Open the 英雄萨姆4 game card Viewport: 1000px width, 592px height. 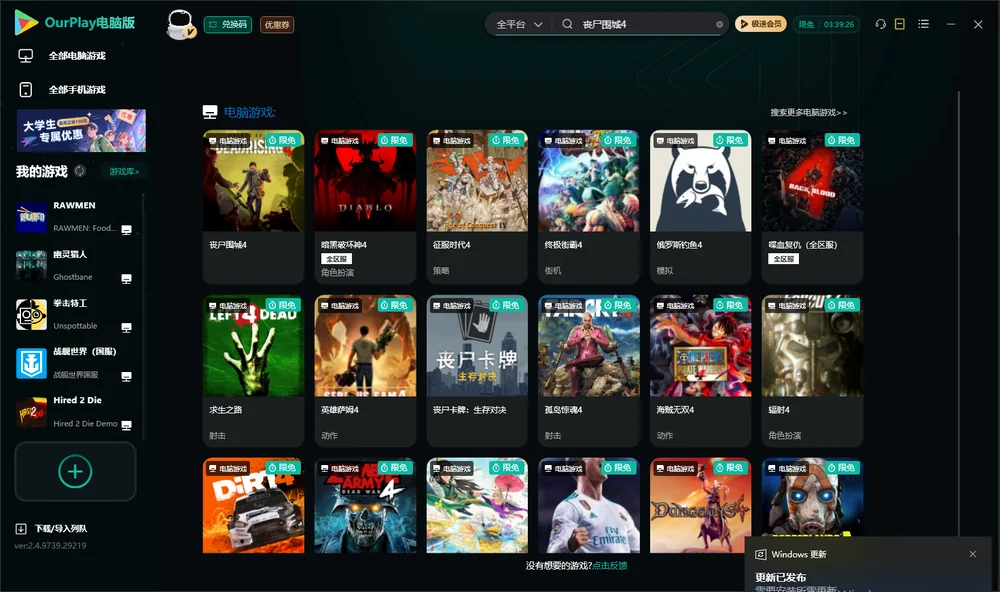coord(365,371)
